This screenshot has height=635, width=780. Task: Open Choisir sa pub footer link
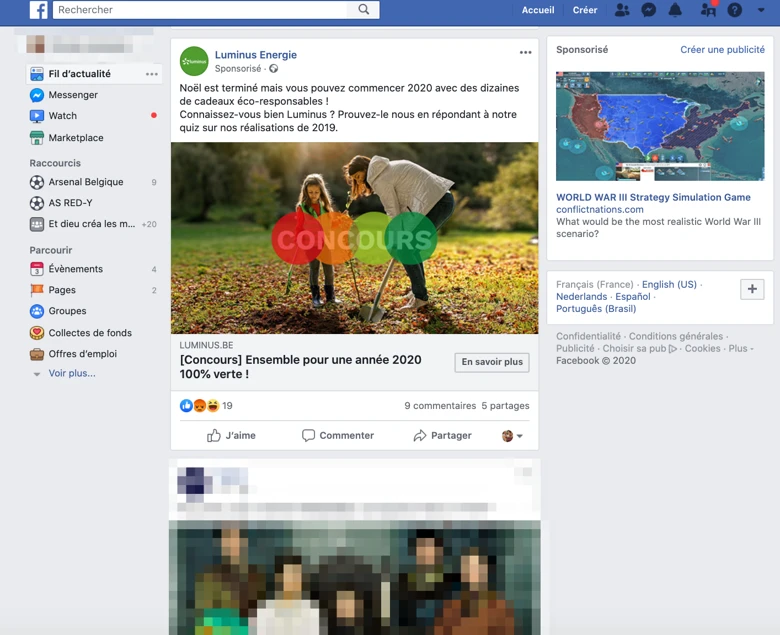click(x=640, y=349)
